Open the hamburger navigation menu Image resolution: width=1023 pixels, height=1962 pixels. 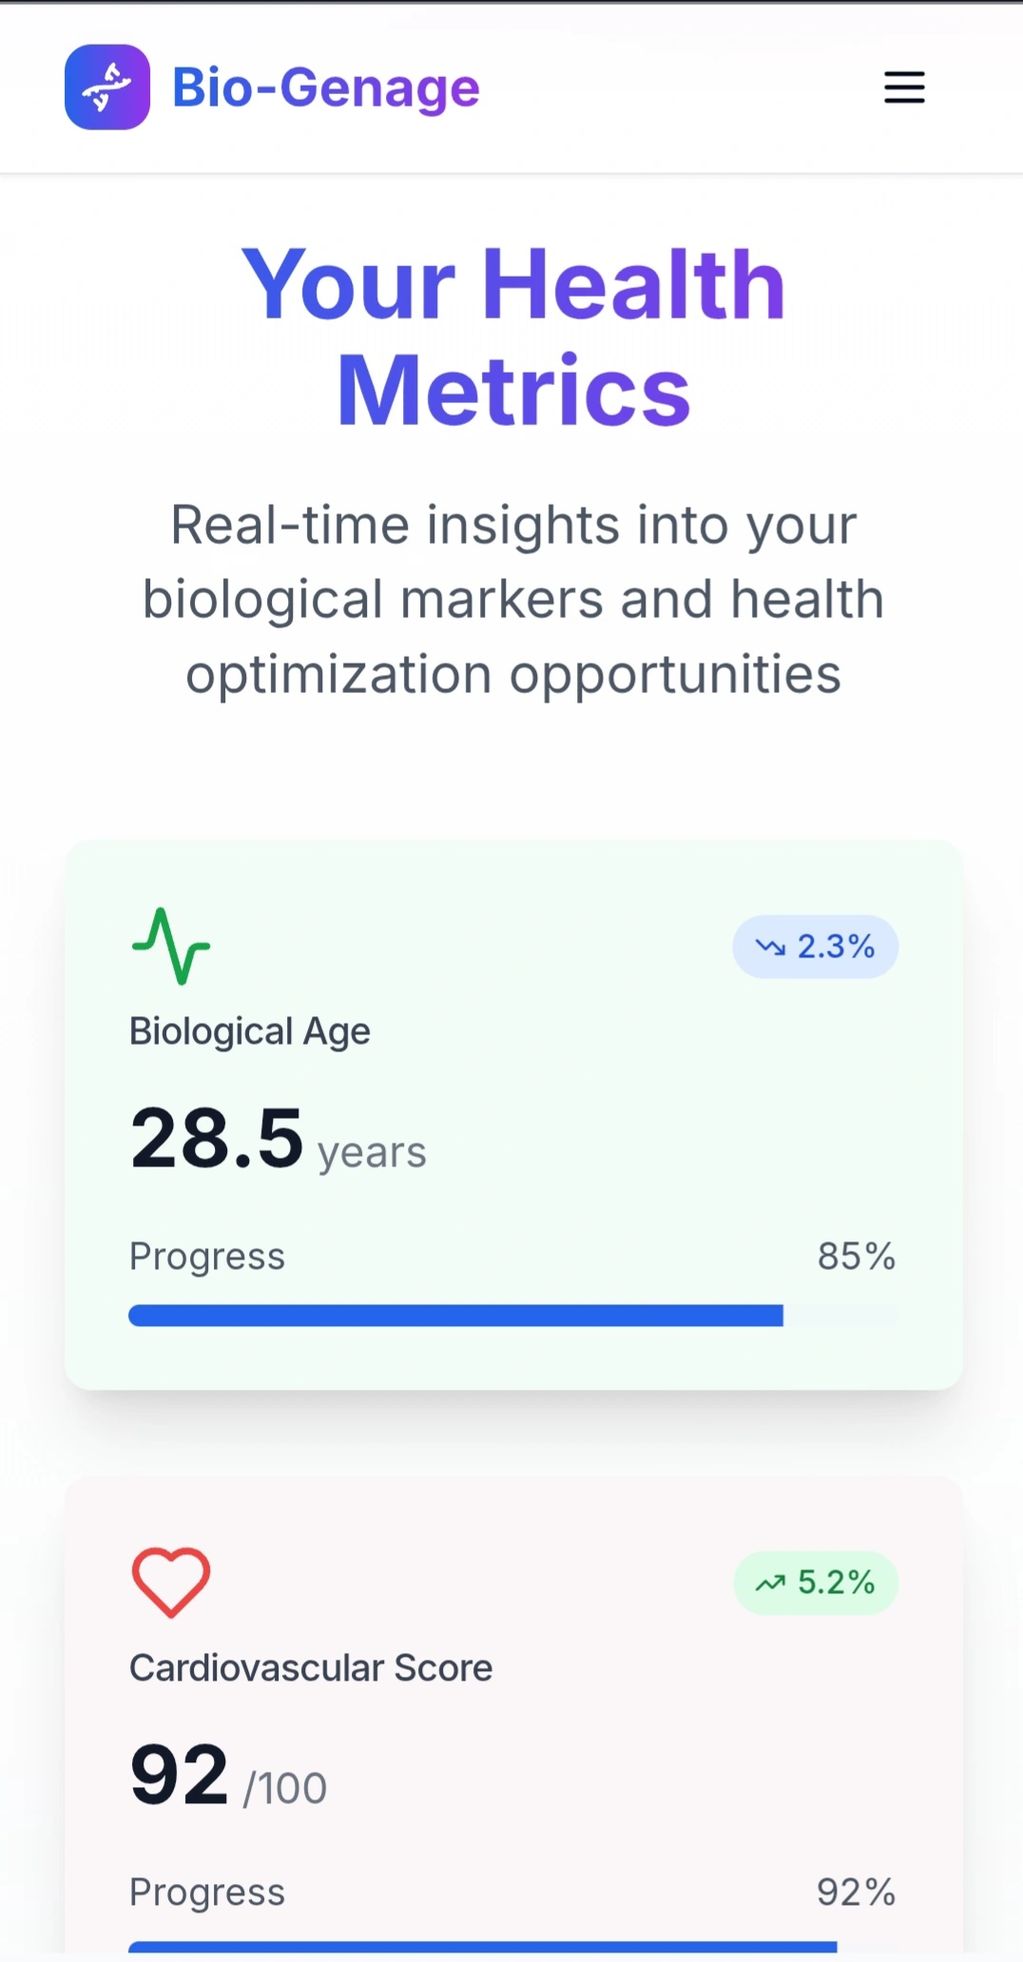(x=904, y=87)
